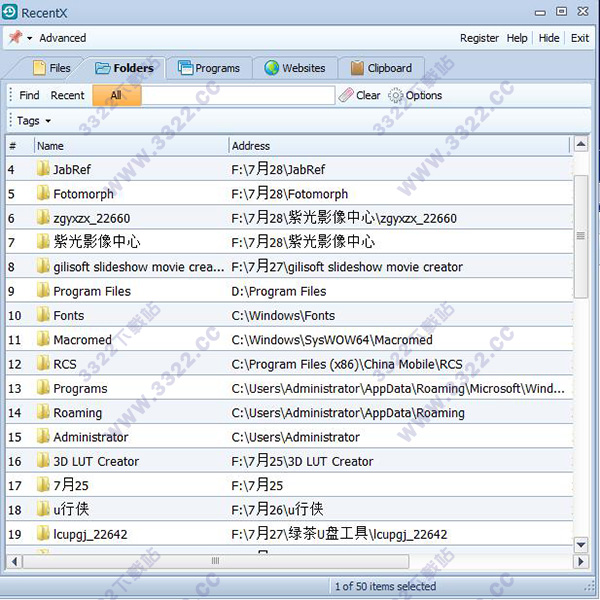Click address F:\7月26\u行侠
This screenshot has width=600, height=600.
pos(277,509)
